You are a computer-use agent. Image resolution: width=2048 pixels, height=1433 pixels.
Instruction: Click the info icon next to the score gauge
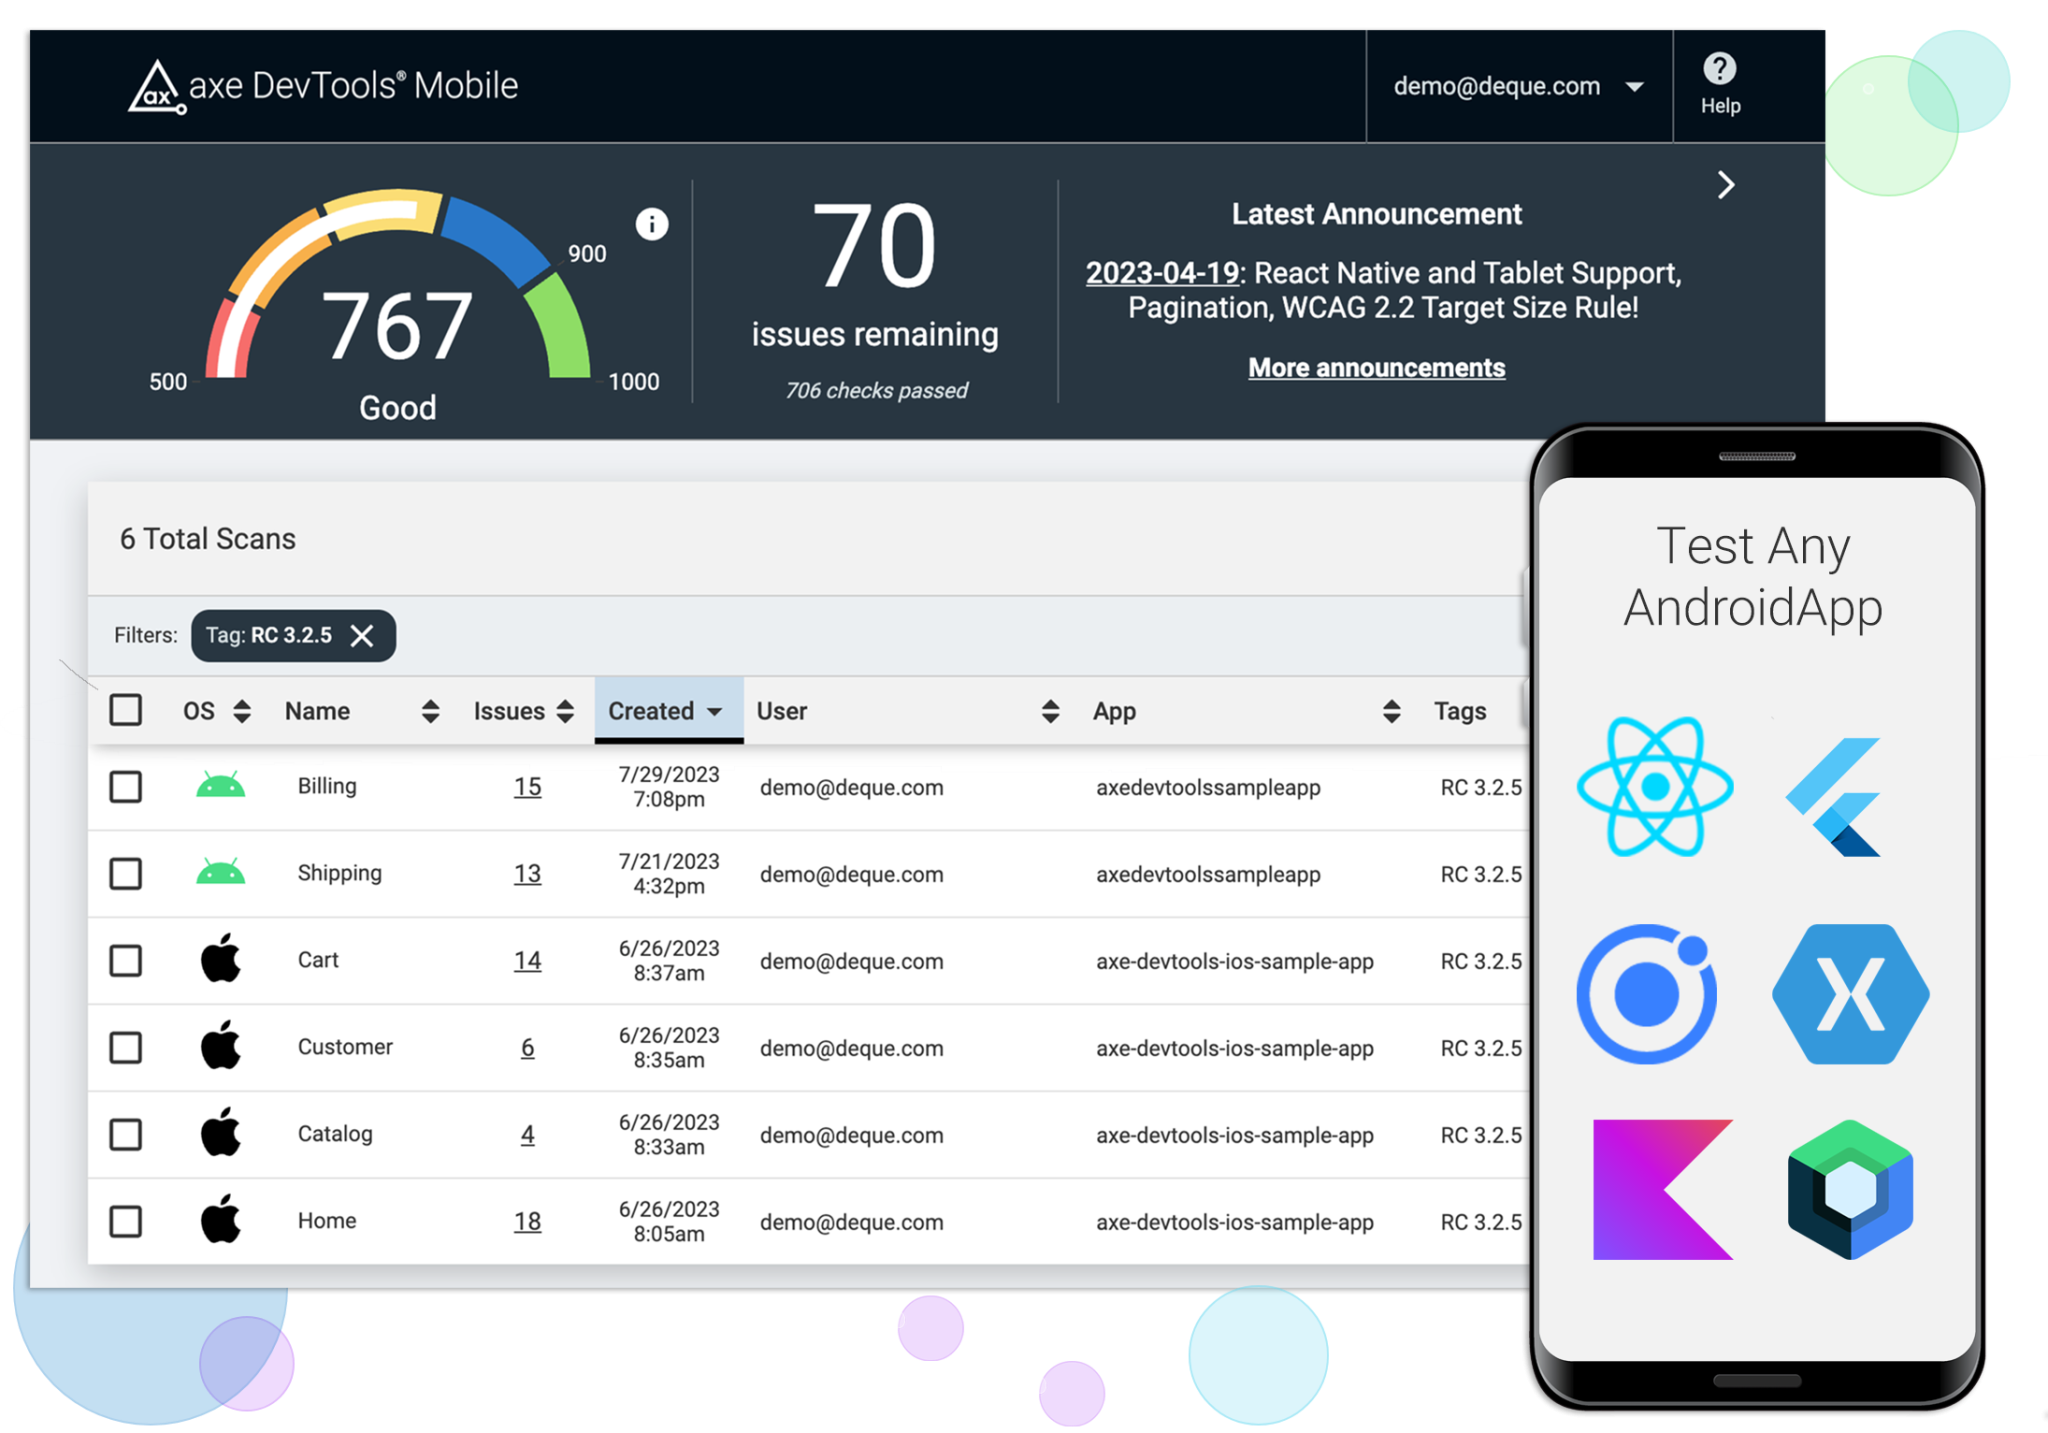[x=652, y=224]
